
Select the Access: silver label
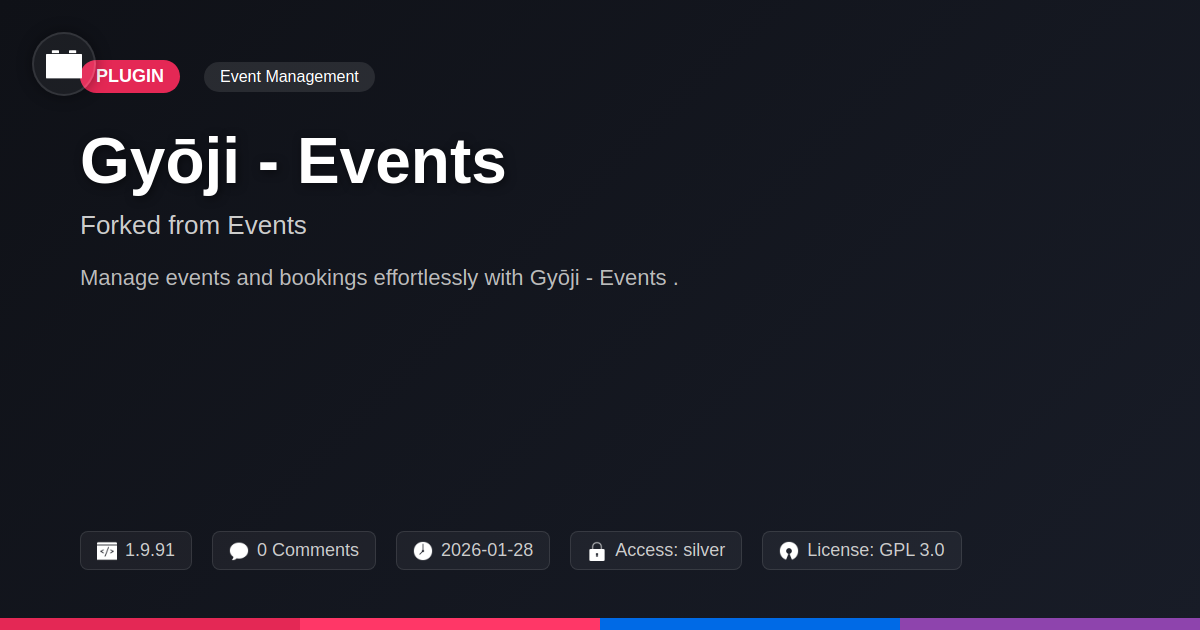[x=670, y=550]
